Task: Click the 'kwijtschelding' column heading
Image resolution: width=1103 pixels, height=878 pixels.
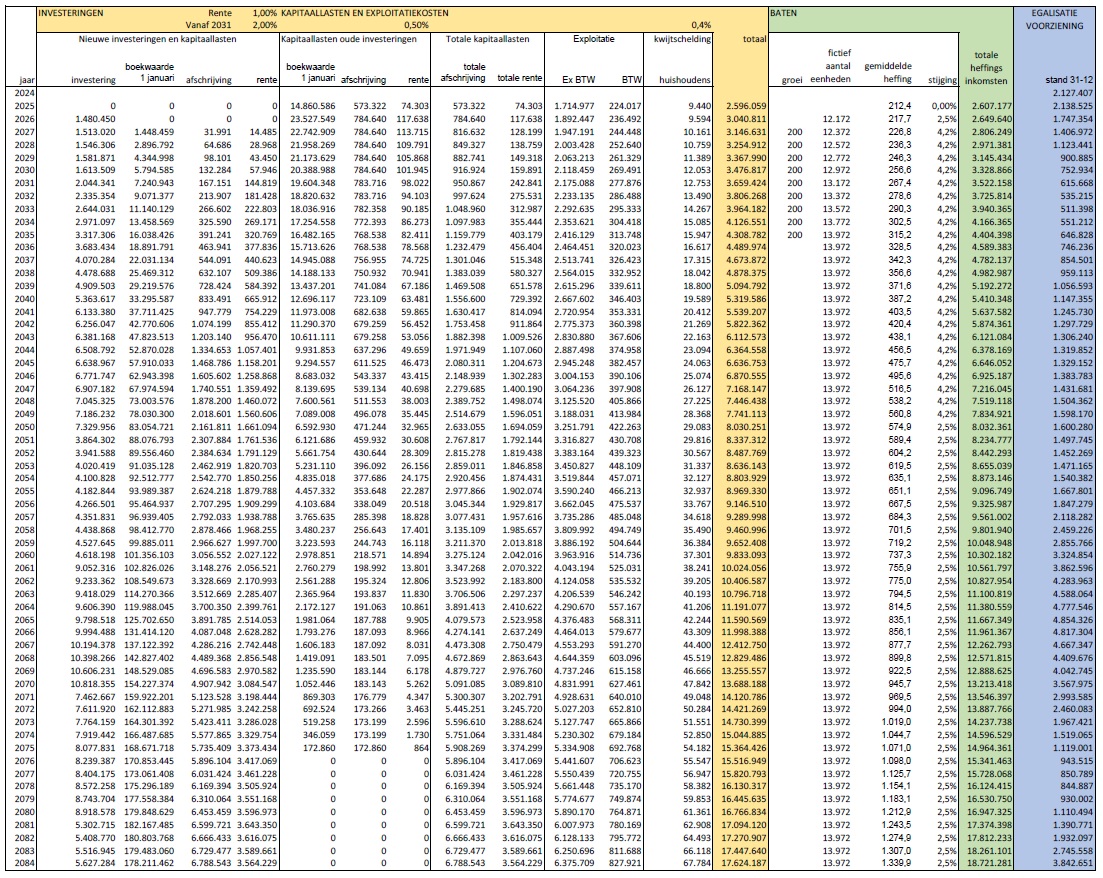Action: 682,39
